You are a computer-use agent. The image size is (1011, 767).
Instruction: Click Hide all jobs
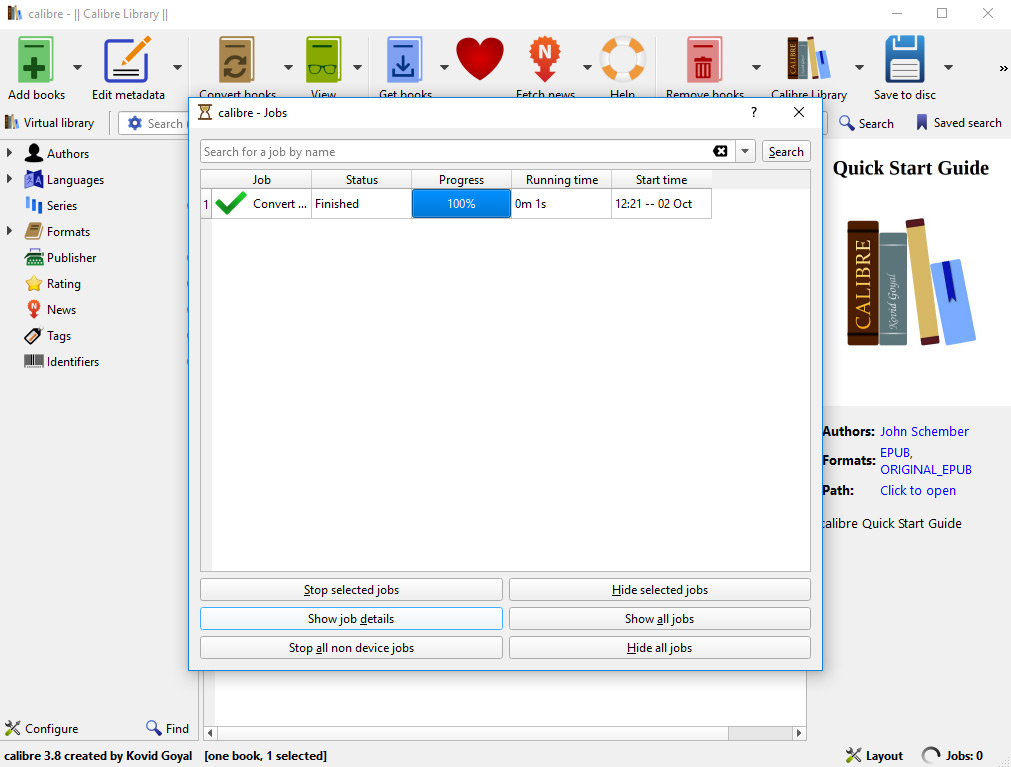click(x=660, y=648)
